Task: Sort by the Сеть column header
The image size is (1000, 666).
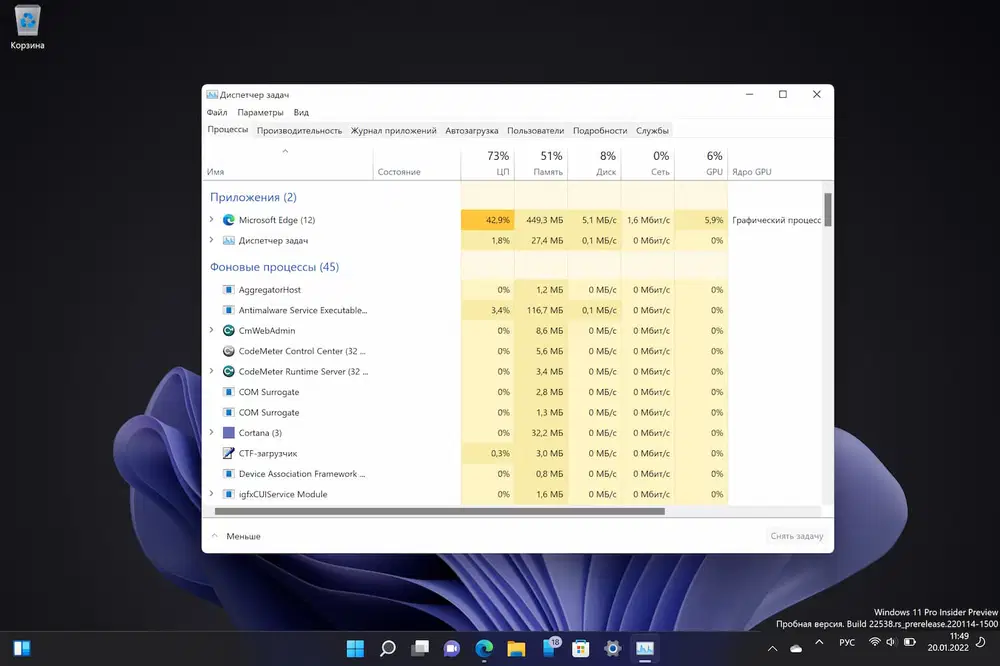Action: (x=648, y=163)
